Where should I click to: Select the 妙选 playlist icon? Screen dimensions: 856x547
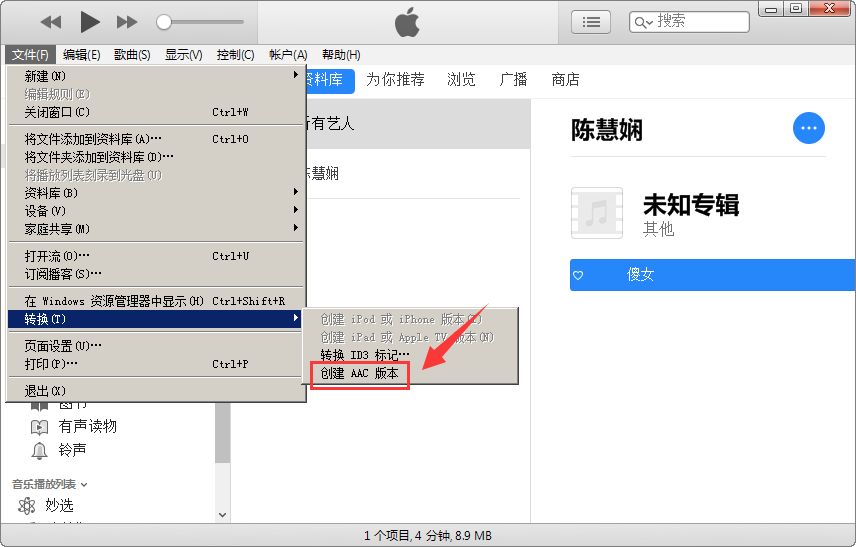tap(27, 505)
